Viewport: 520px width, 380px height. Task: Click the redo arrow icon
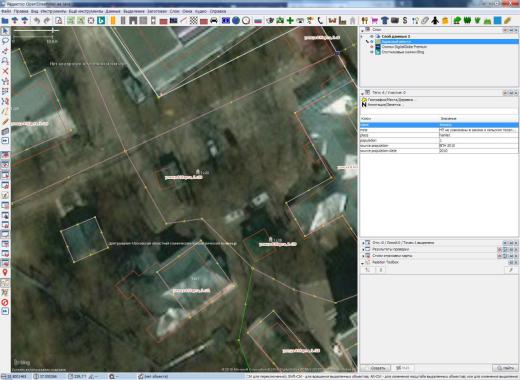(x=47, y=20)
